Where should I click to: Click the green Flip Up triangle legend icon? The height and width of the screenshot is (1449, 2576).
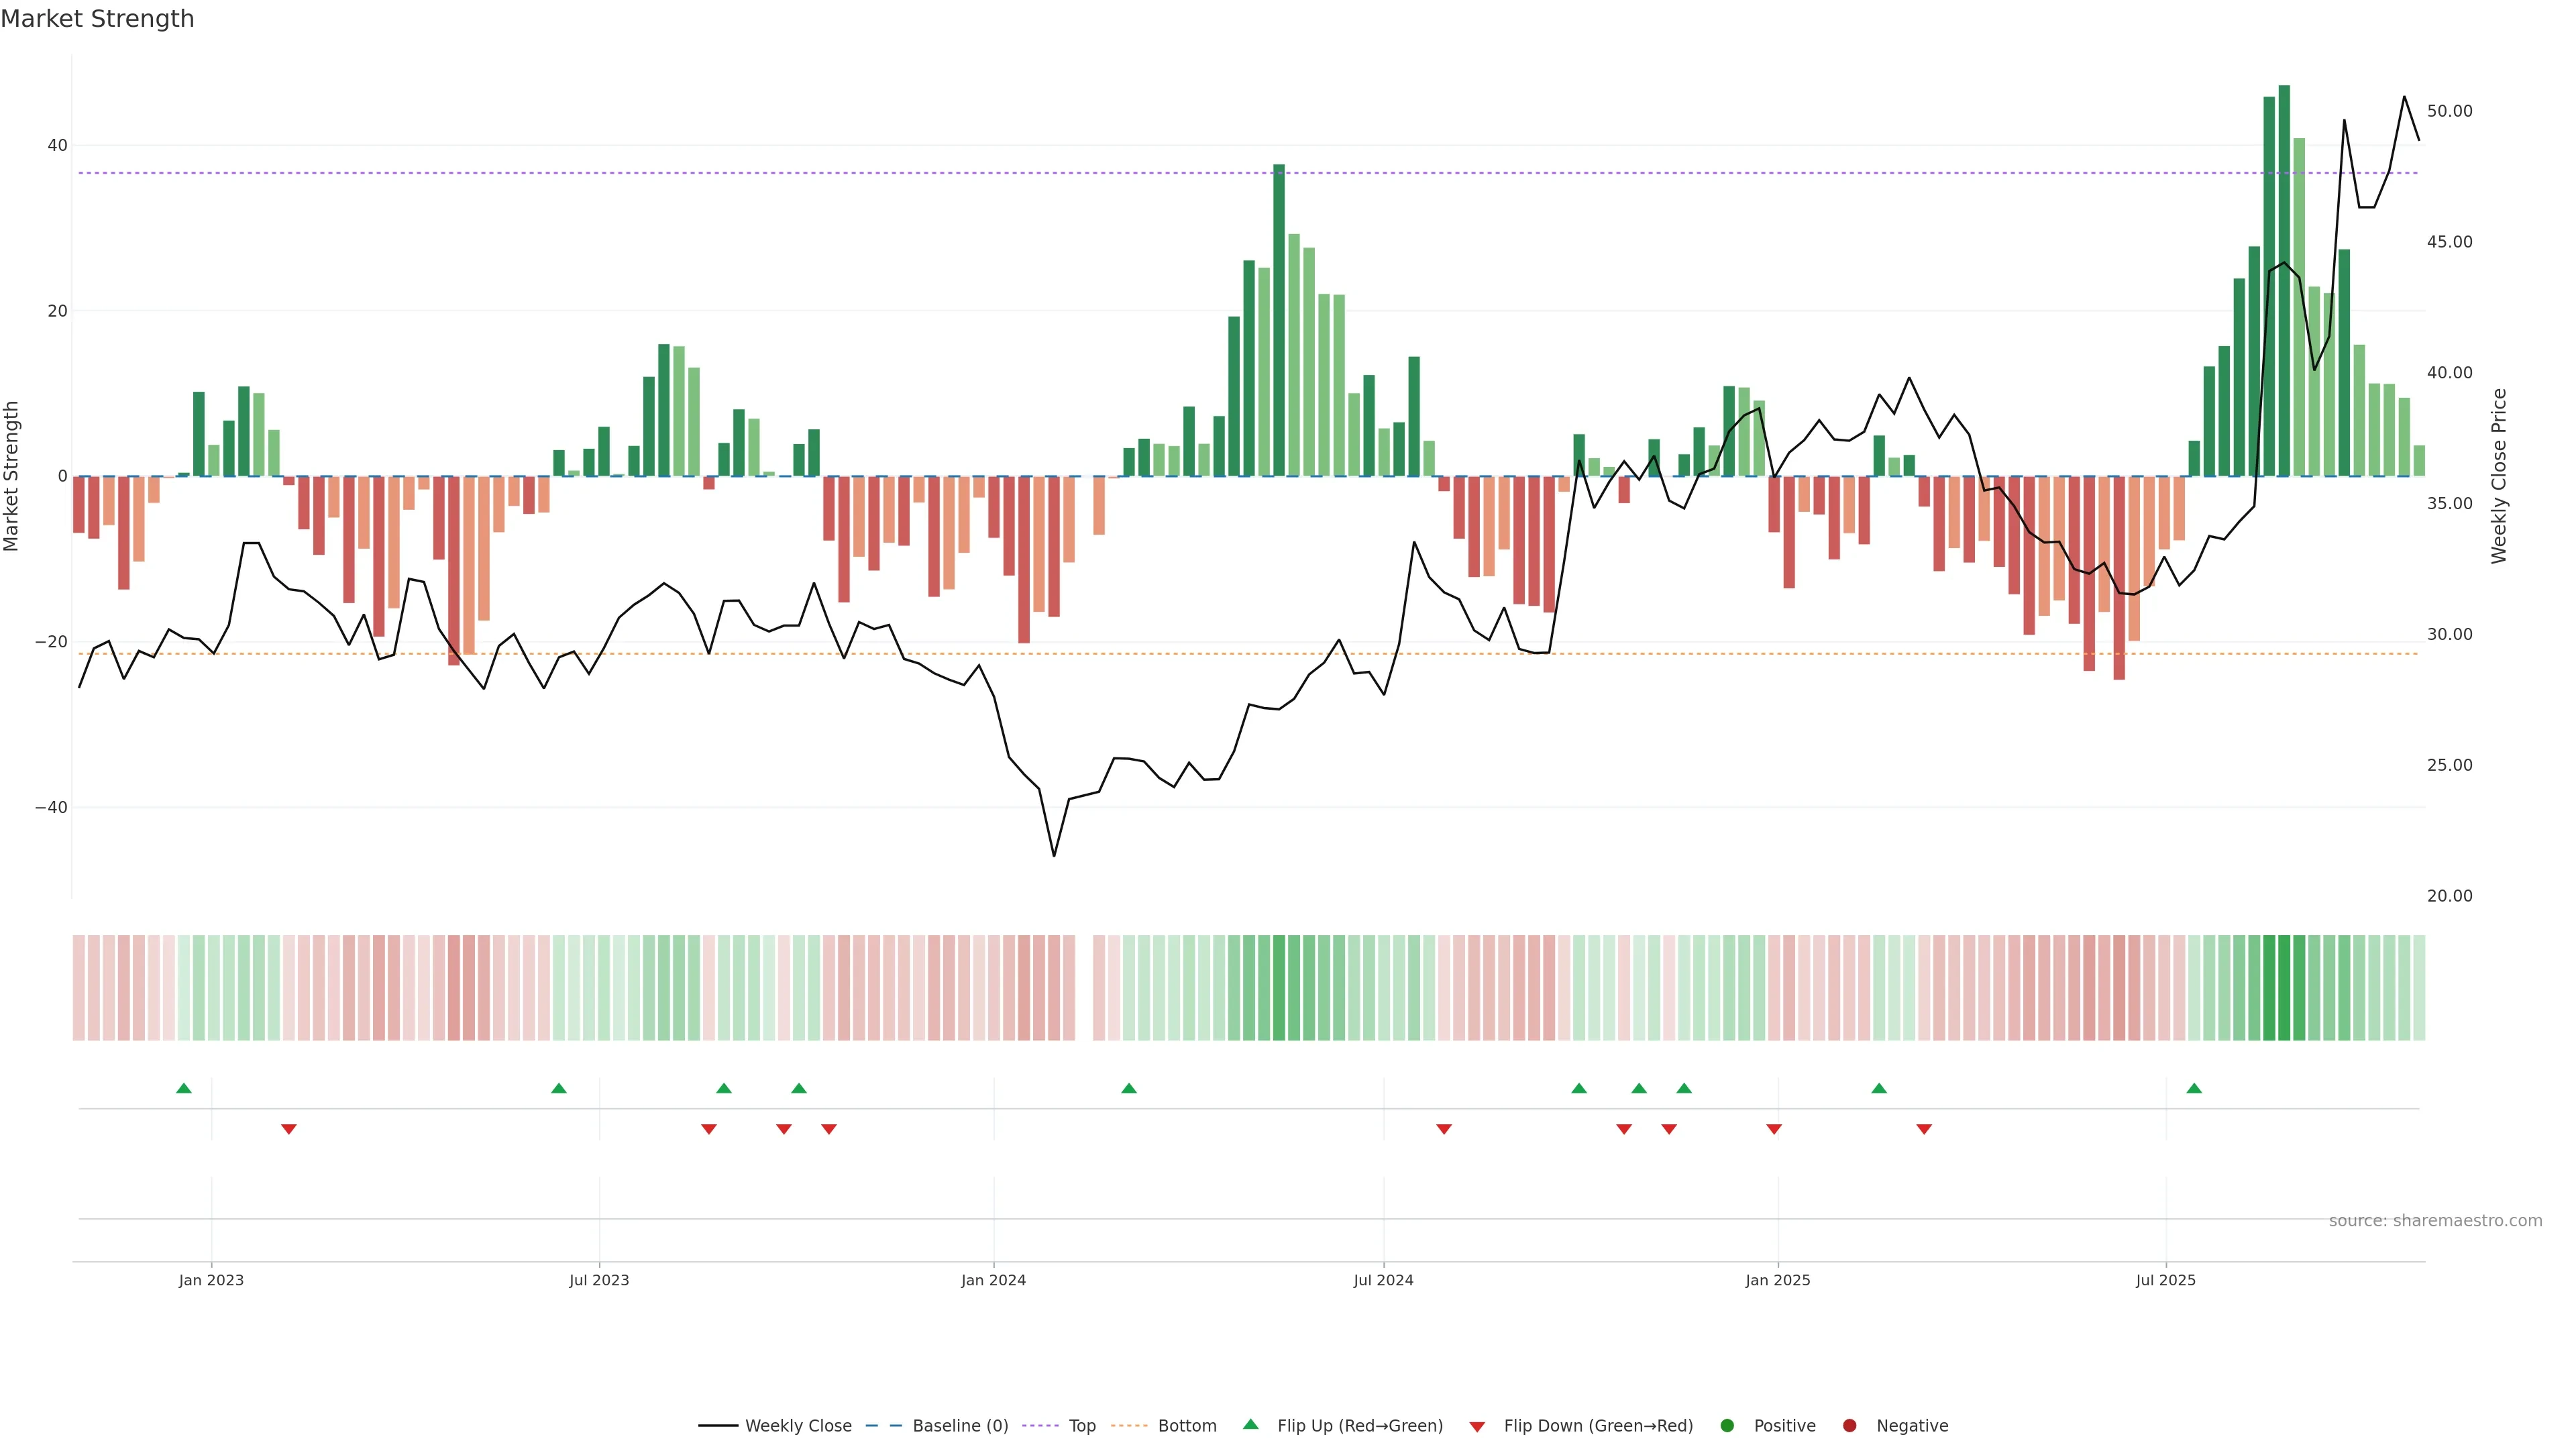pos(1250,1424)
